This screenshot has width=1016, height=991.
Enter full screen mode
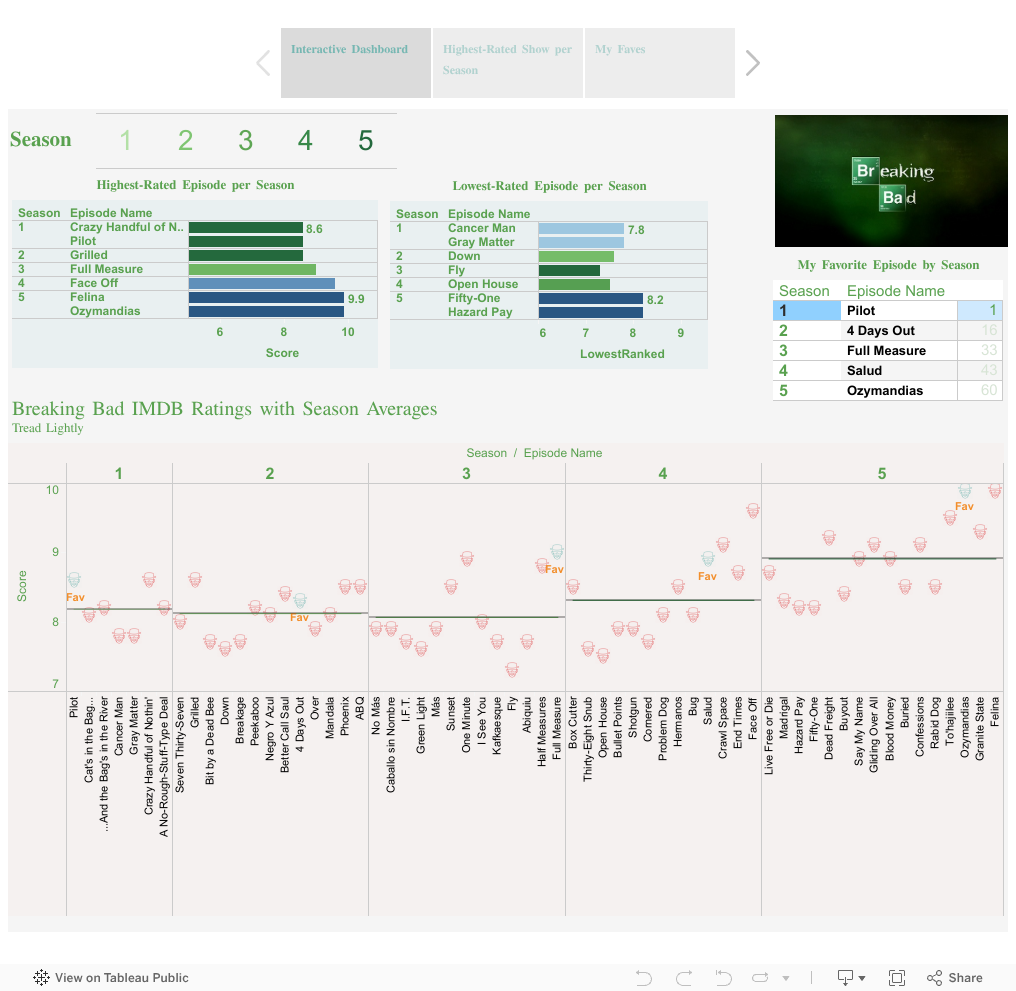[897, 978]
